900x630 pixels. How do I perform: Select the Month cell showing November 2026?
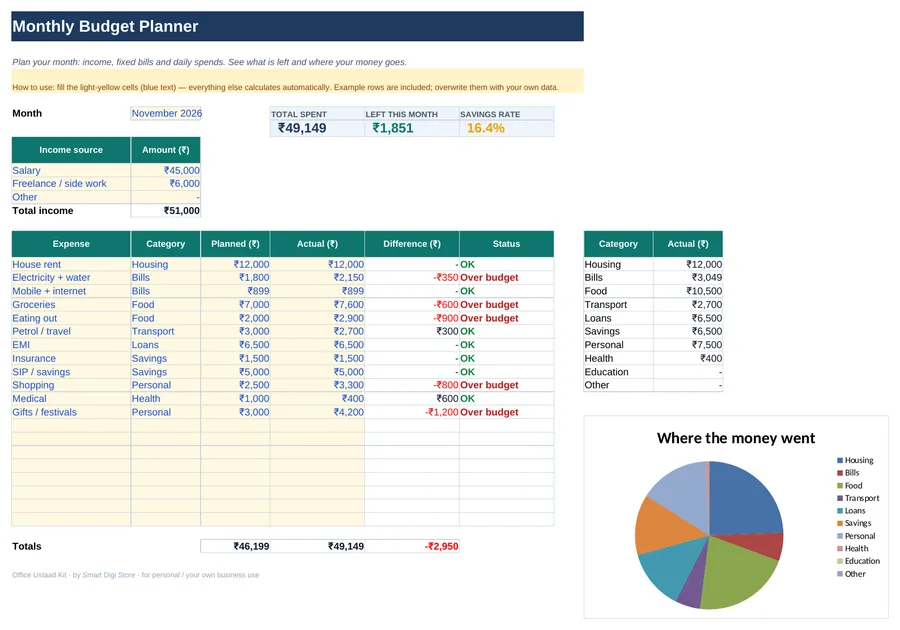point(166,113)
